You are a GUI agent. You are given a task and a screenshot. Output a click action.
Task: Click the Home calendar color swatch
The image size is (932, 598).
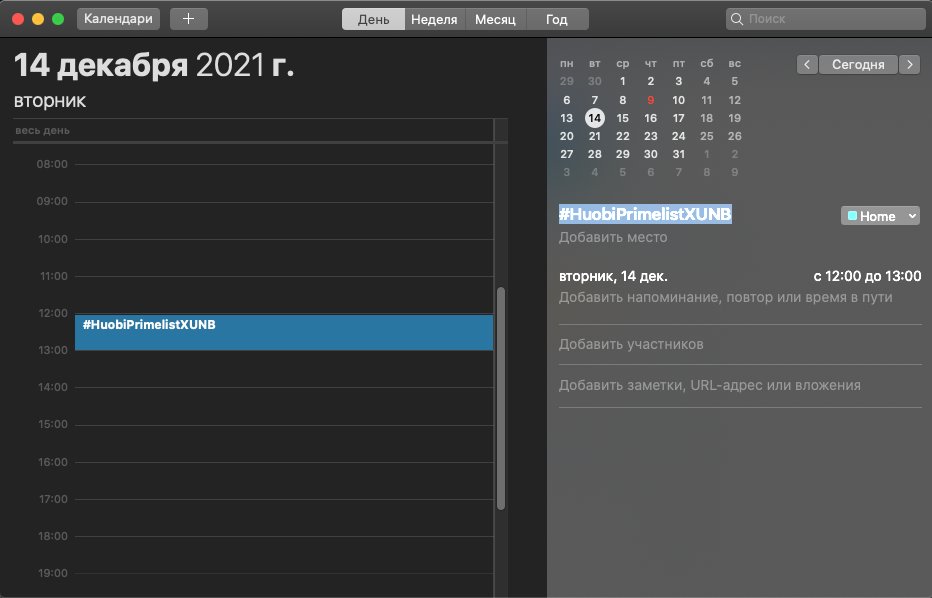click(852, 216)
